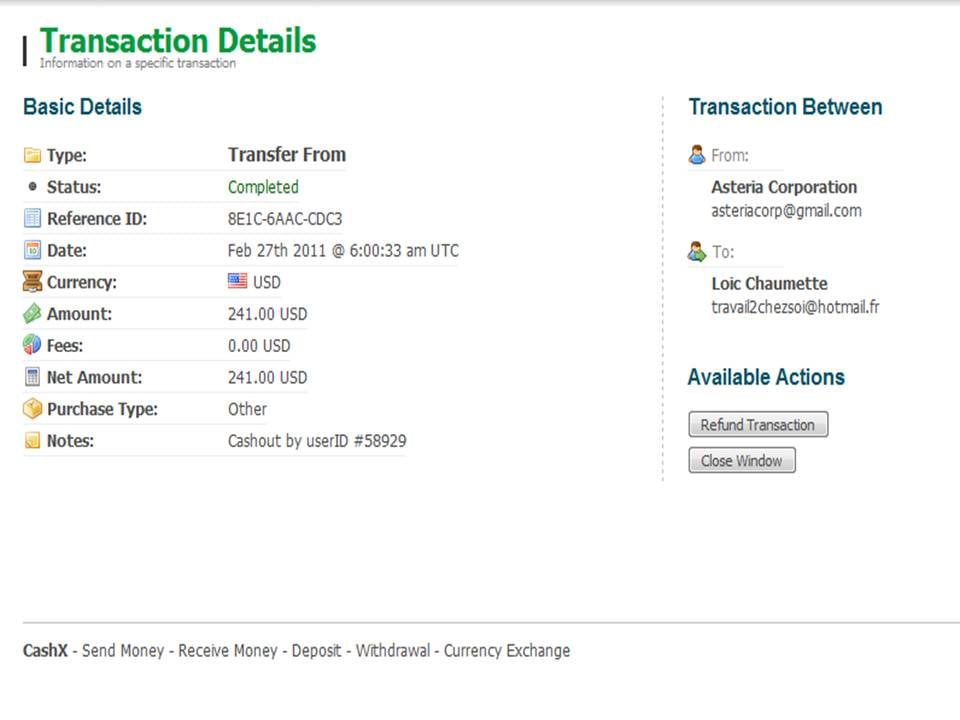Click the Reference ID document icon
960x720 pixels.
pyautogui.click(x=32, y=219)
